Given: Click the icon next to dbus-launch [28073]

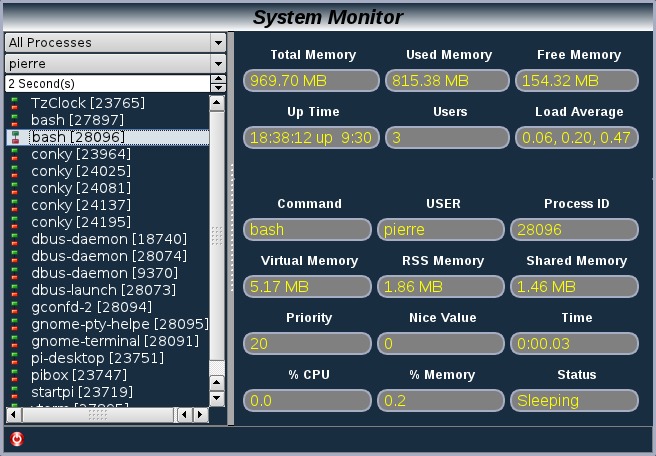Looking at the screenshot, I should click(15, 290).
